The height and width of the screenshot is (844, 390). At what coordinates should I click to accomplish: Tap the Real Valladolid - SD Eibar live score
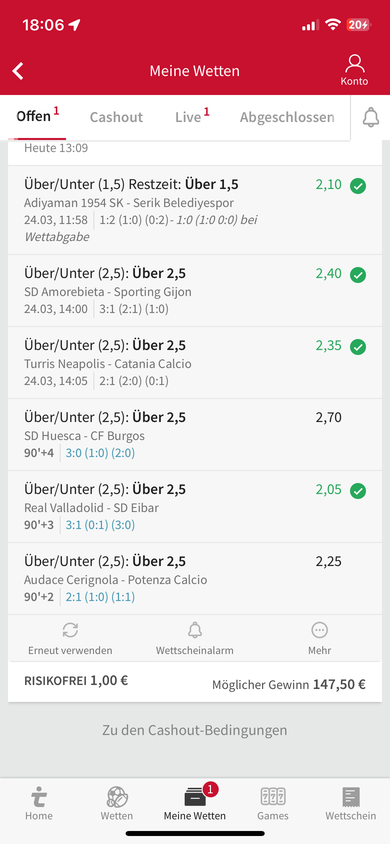click(100, 525)
